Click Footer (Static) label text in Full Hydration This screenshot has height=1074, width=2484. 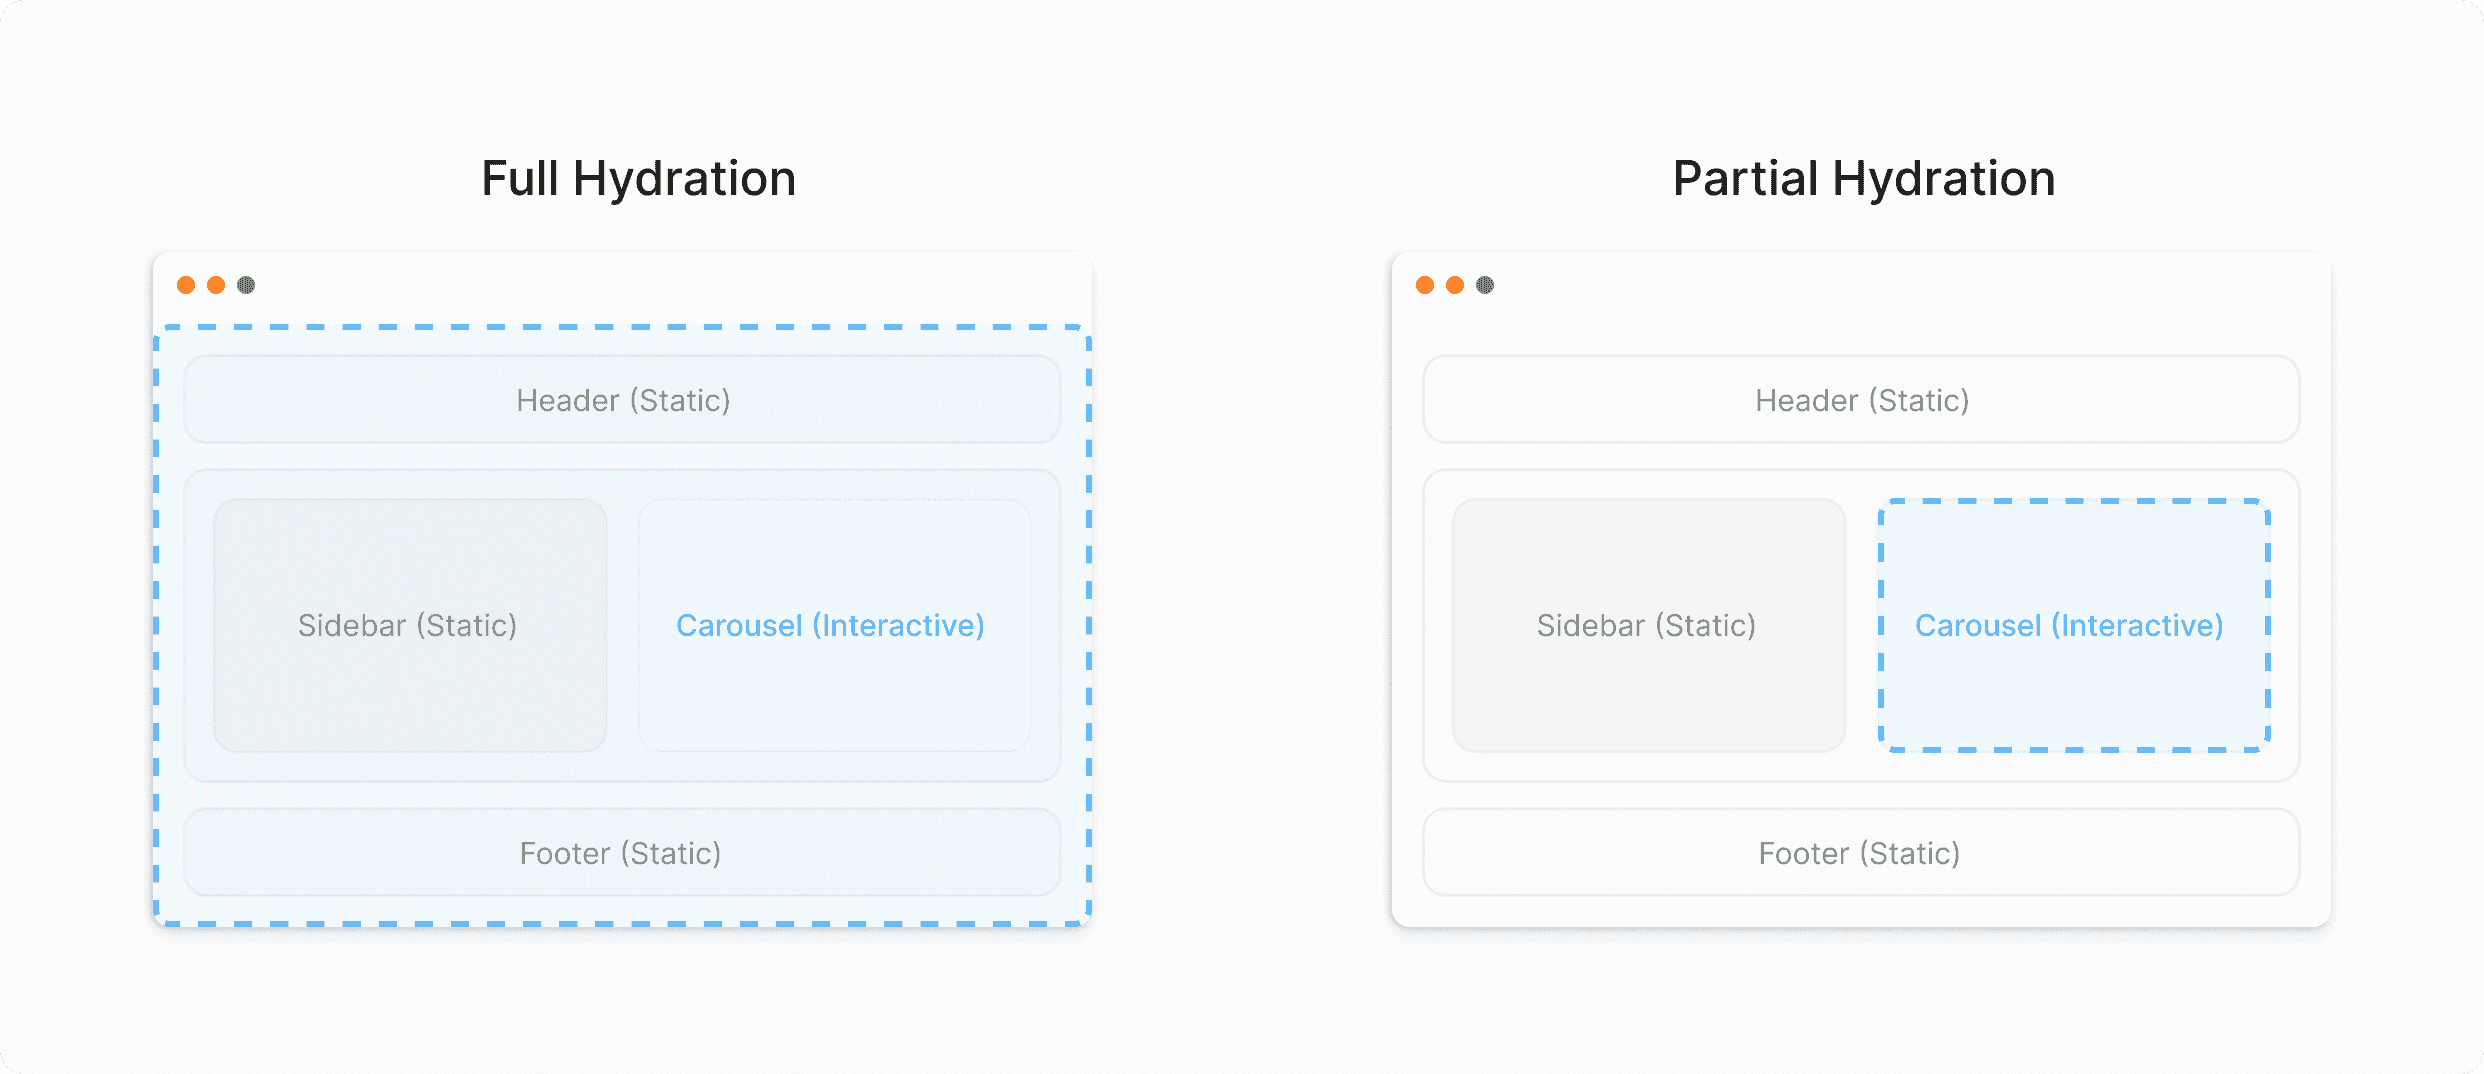(620, 854)
